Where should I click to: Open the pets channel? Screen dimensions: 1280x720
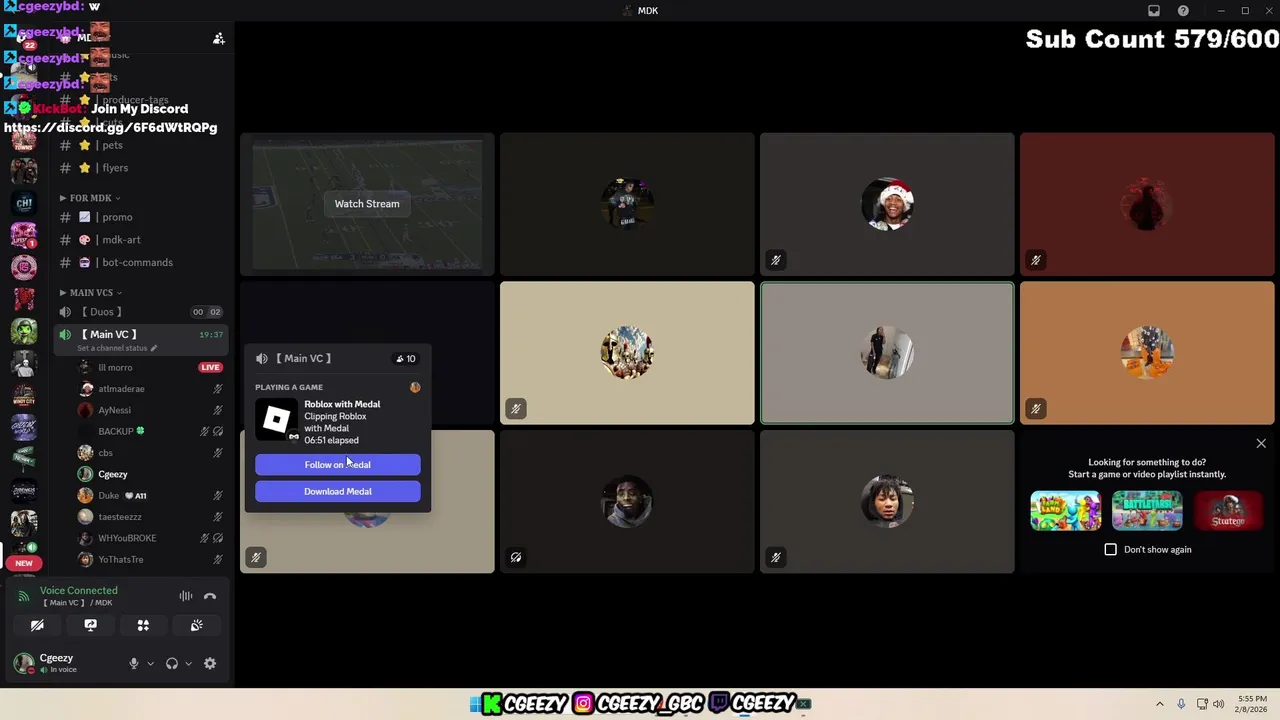click(x=140, y=145)
